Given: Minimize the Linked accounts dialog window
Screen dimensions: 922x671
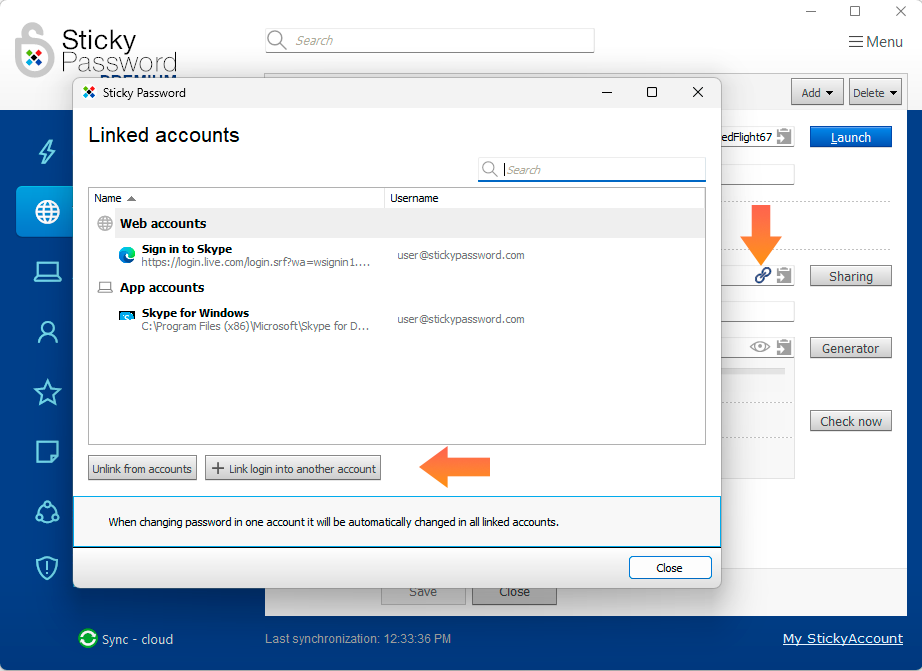Looking at the screenshot, I should coord(607,92).
